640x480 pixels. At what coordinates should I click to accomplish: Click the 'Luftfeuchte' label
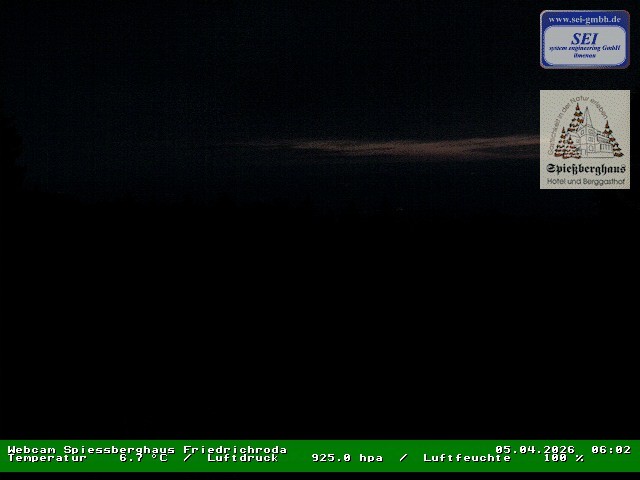click(x=467, y=458)
